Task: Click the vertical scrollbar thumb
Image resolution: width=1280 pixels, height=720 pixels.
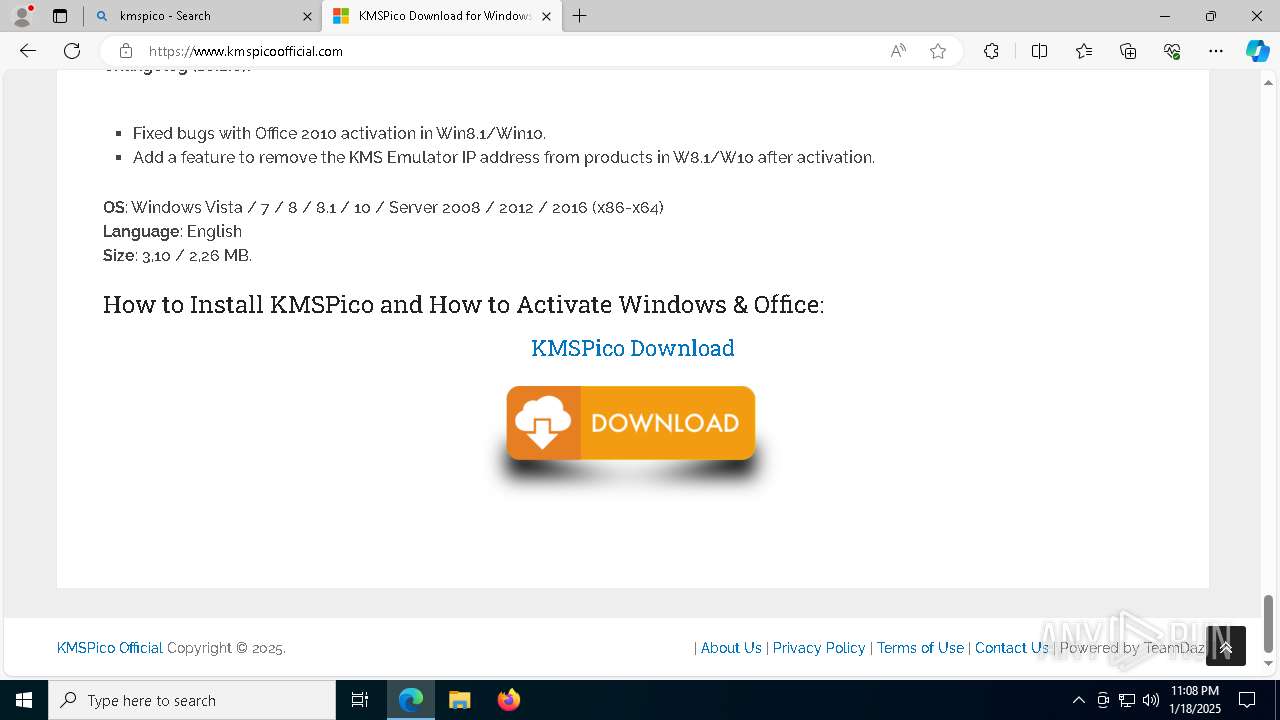Action: click(1269, 623)
